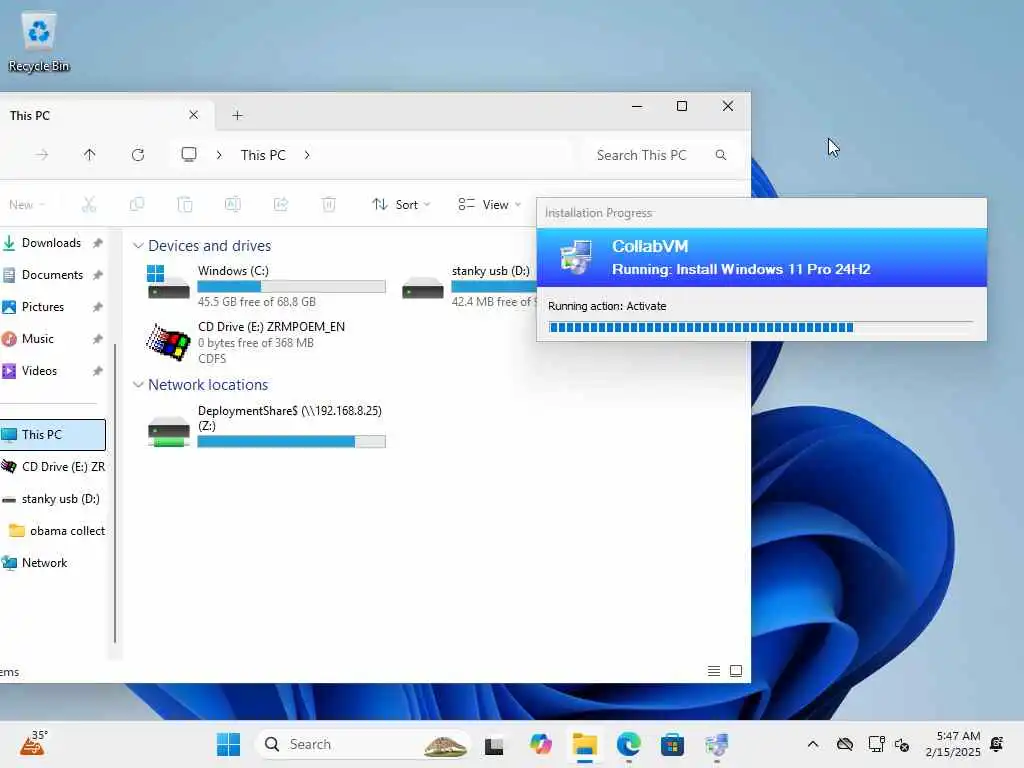Click the Share icon in the toolbar
This screenshot has height=768, width=1024.
(281, 204)
